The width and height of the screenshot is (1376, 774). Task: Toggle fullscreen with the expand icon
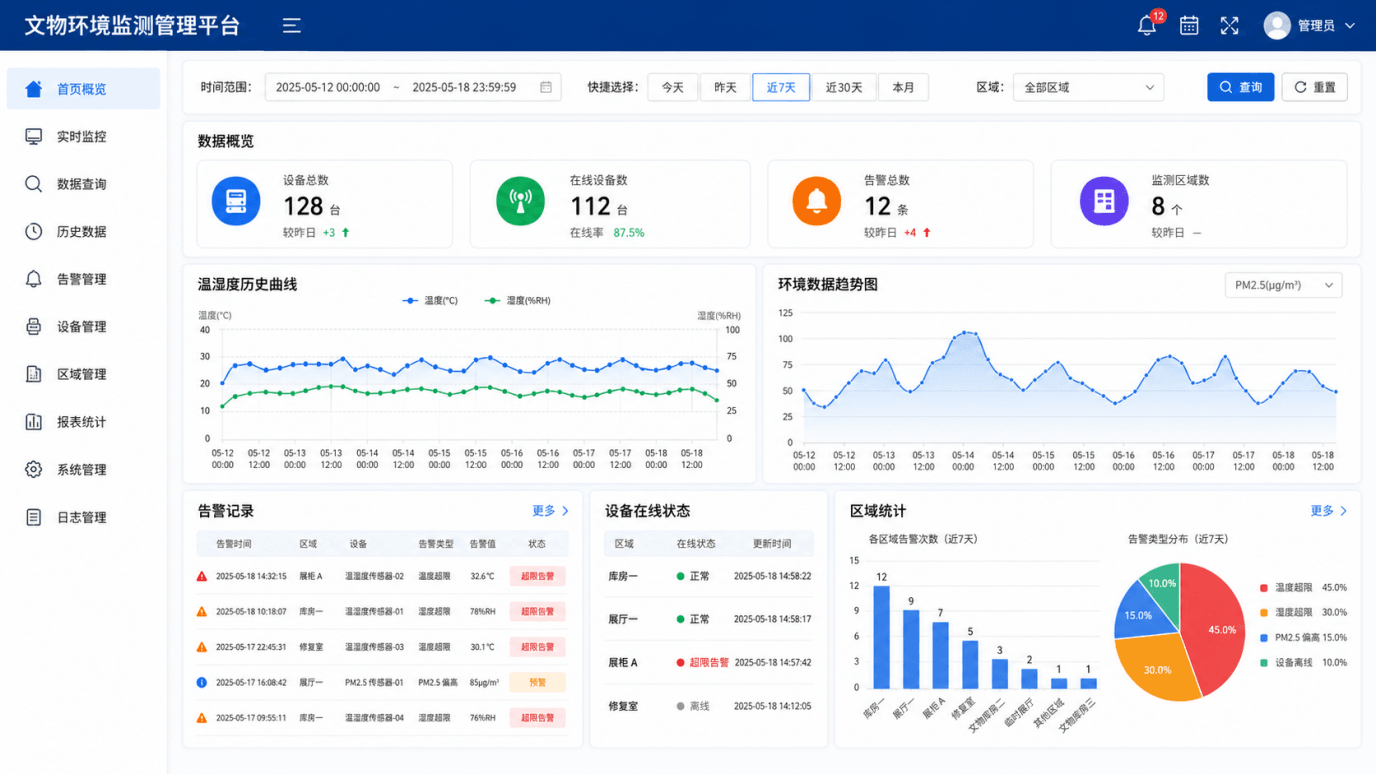tap(1229, 26)
